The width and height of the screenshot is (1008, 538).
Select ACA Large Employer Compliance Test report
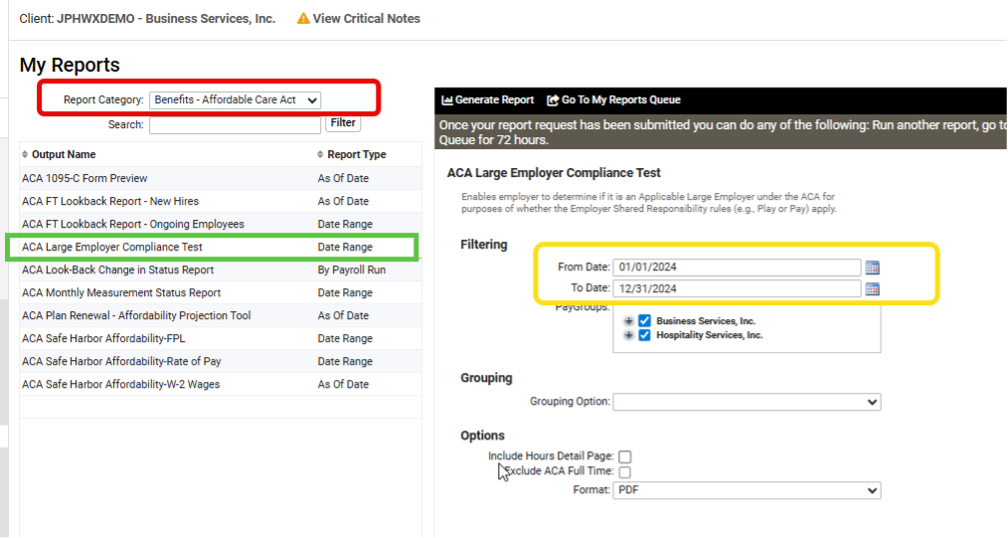pyautogui.click(x=112, y=247)
